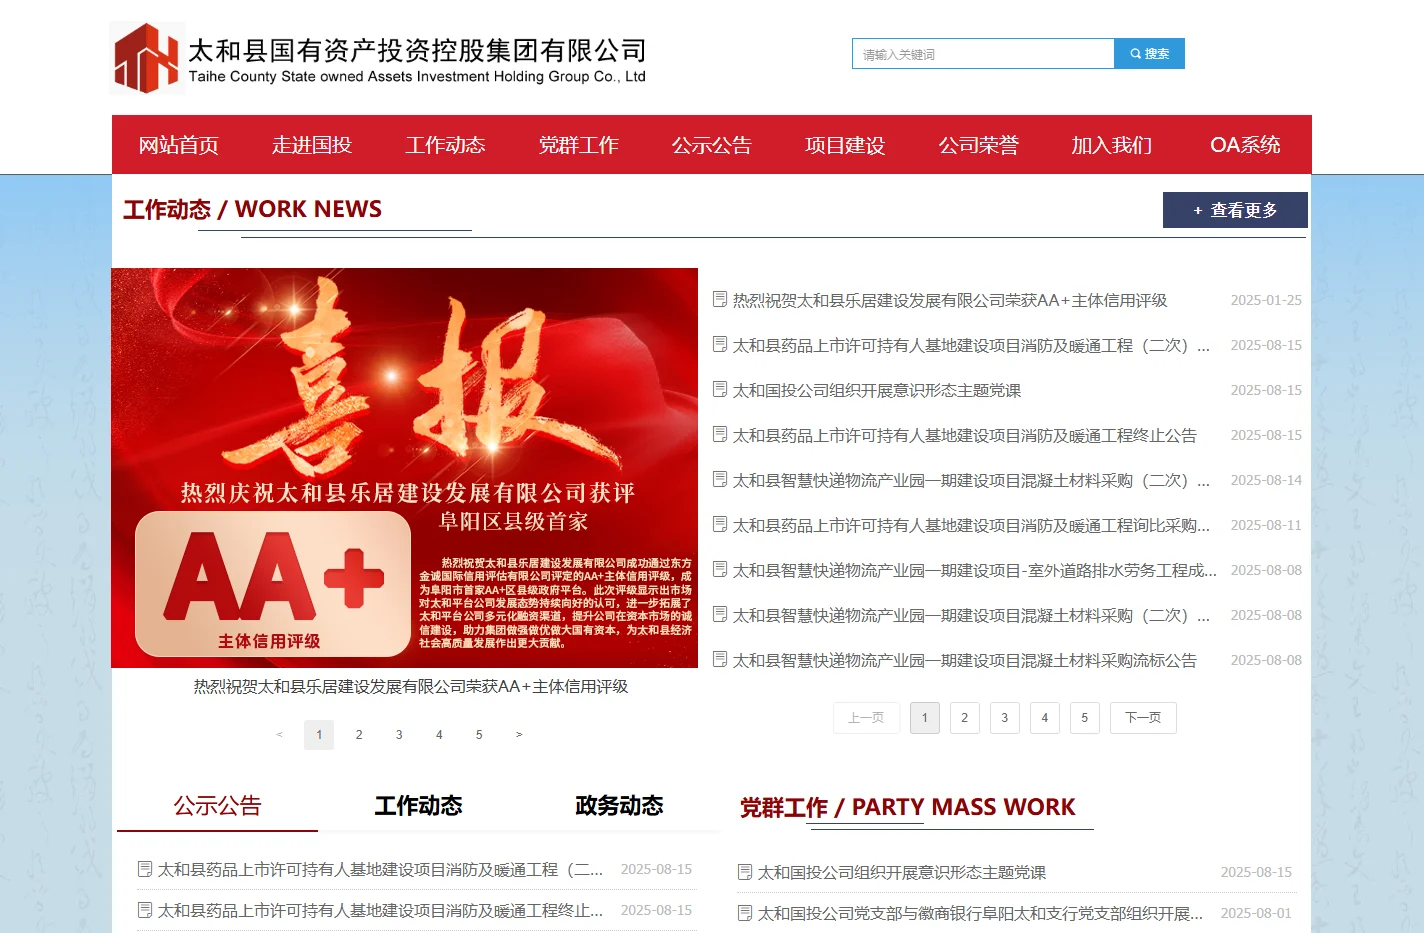Screen dimensions: 1424x933
Task: Select carousel slide 1
Action: [319, 735]
